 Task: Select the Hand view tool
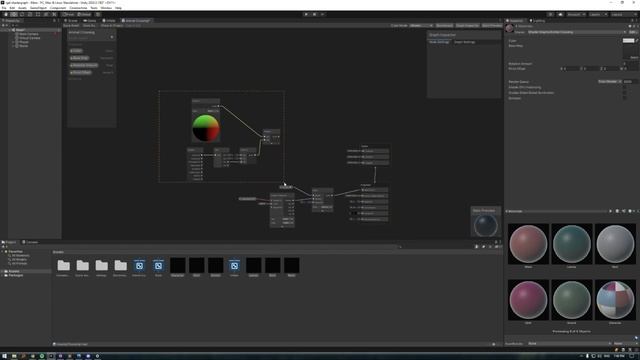6,14
